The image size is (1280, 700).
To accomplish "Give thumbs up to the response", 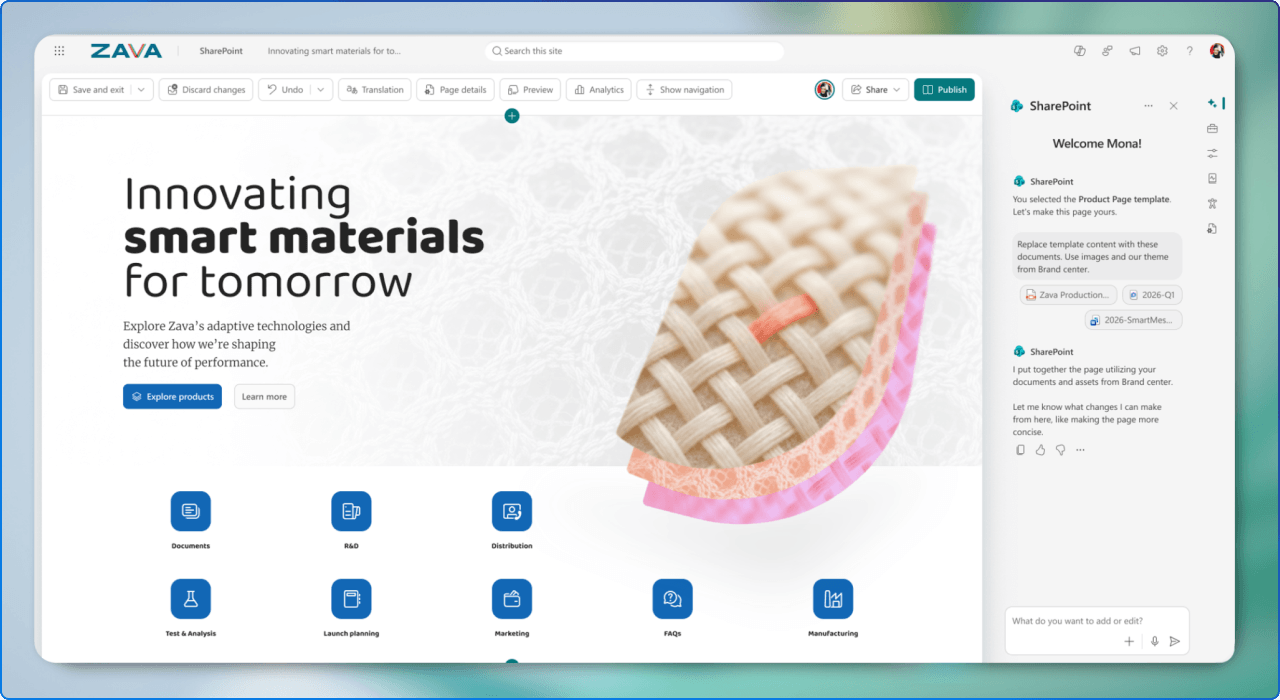I will coord(1040,450).
